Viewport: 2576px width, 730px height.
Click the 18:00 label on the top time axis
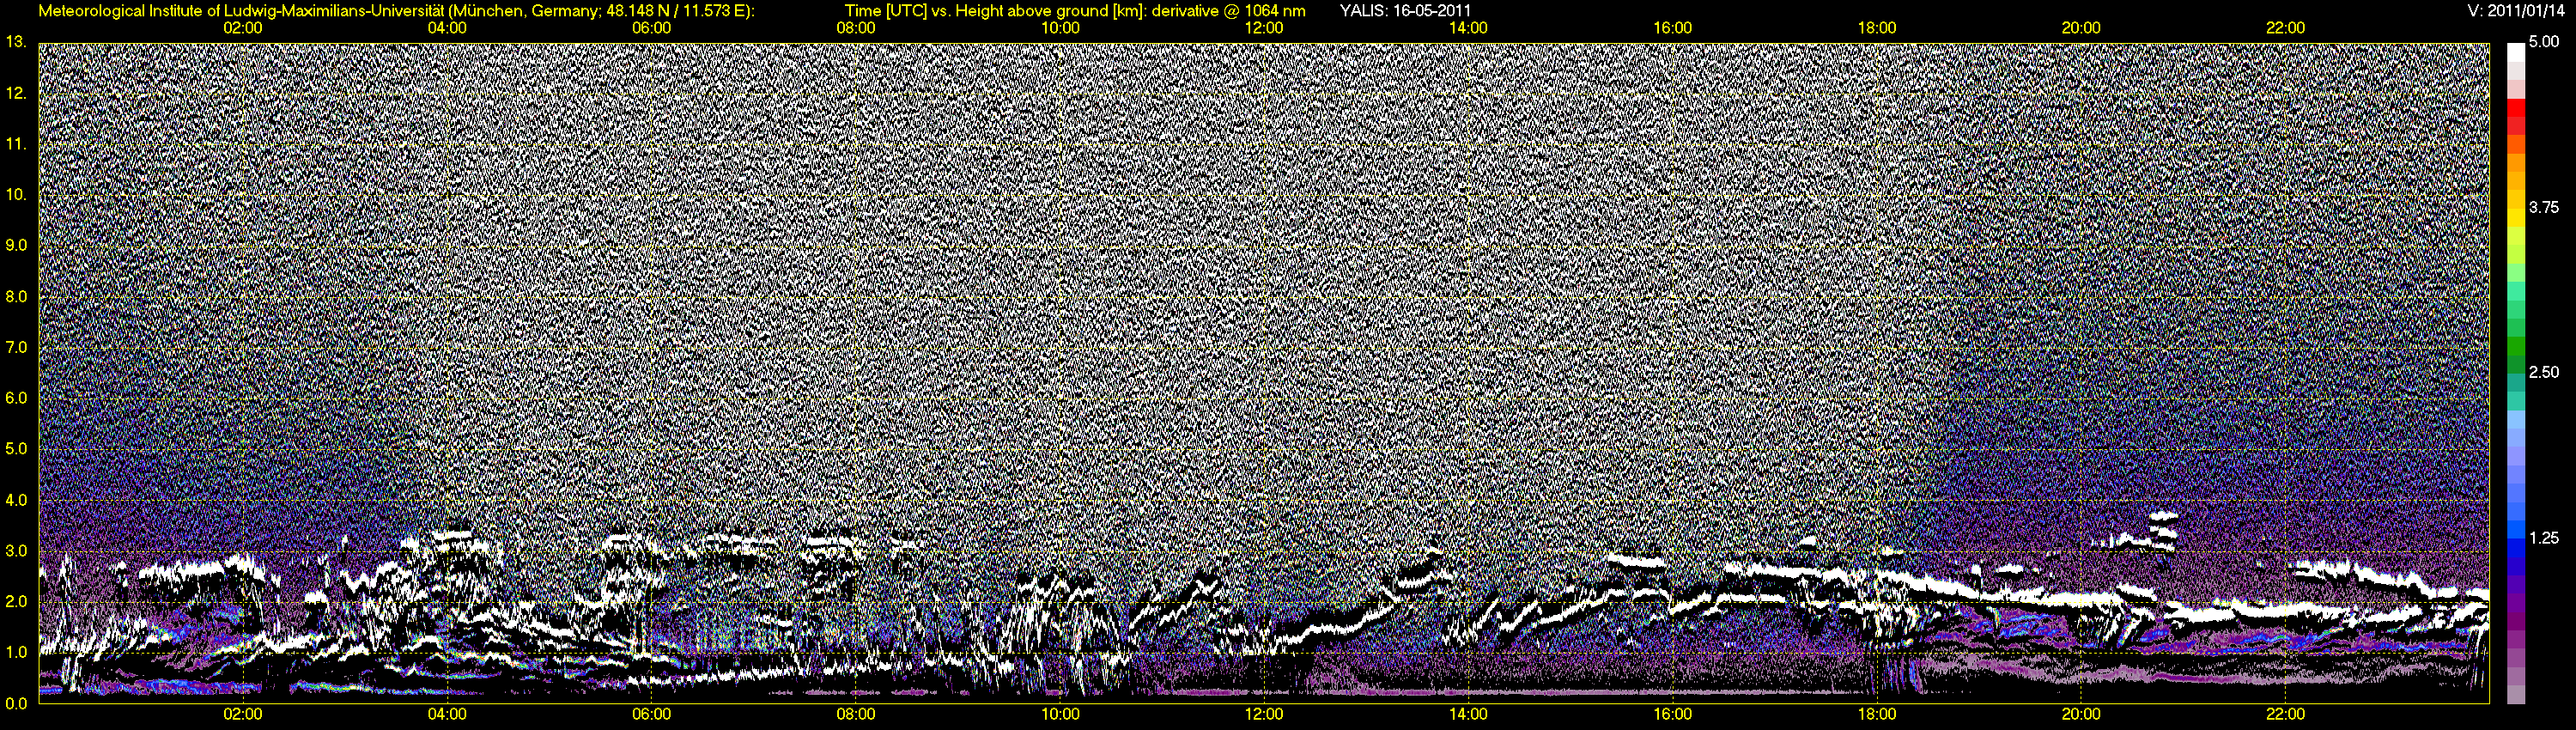(1877, 28)
